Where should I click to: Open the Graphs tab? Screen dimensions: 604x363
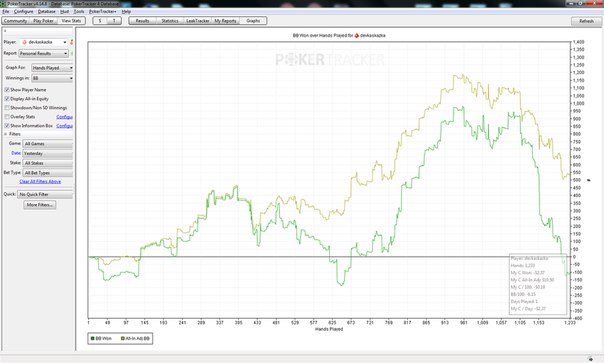coord(253,21)
